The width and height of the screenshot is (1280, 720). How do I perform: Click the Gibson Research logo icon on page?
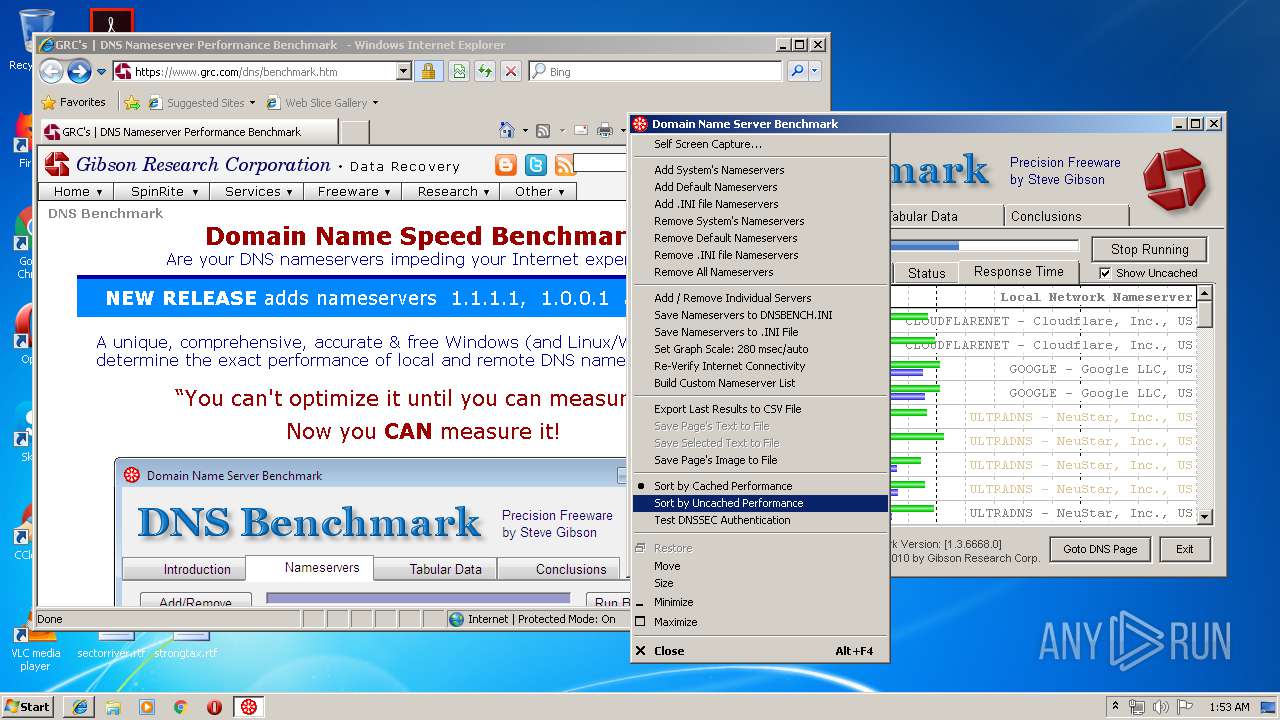[57, 165]
